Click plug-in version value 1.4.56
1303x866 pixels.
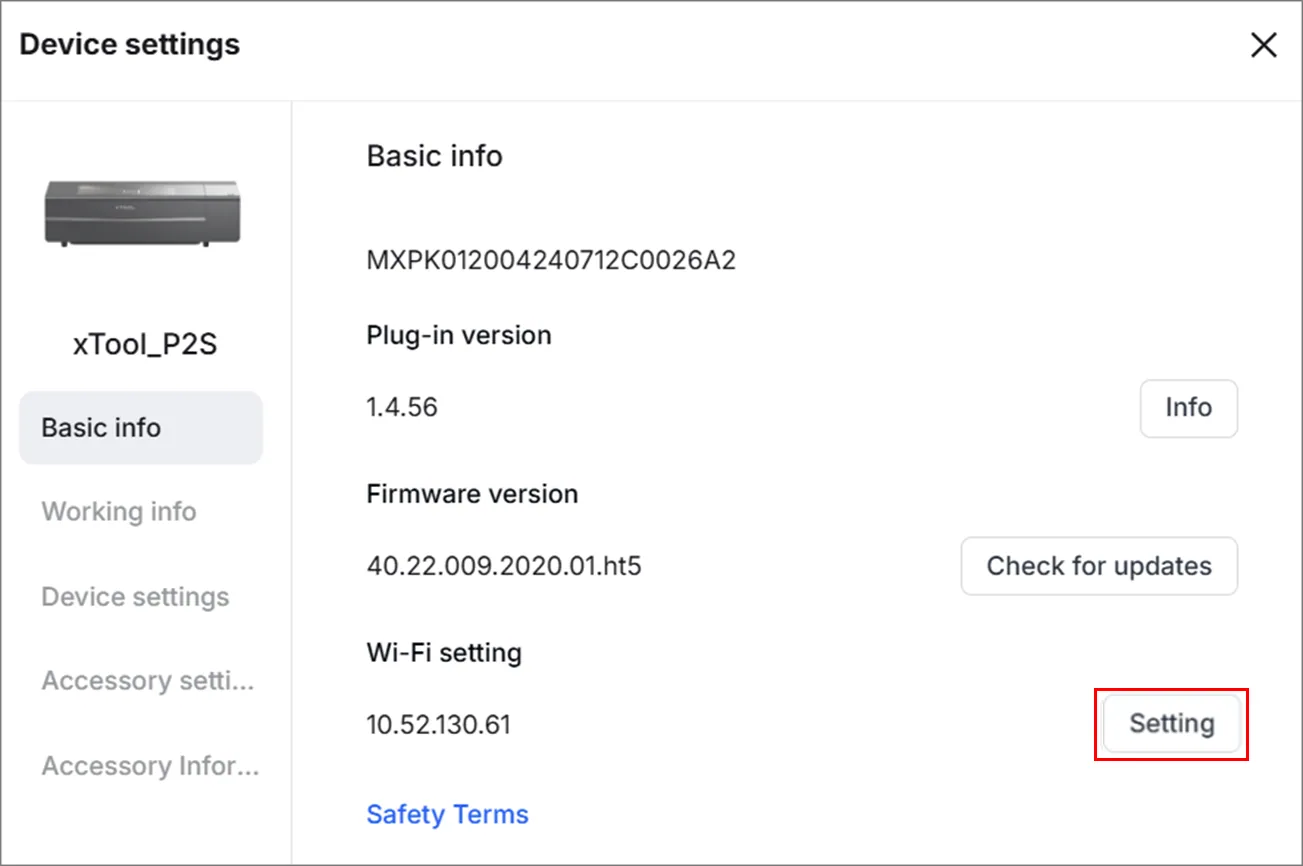pos(402,408)
